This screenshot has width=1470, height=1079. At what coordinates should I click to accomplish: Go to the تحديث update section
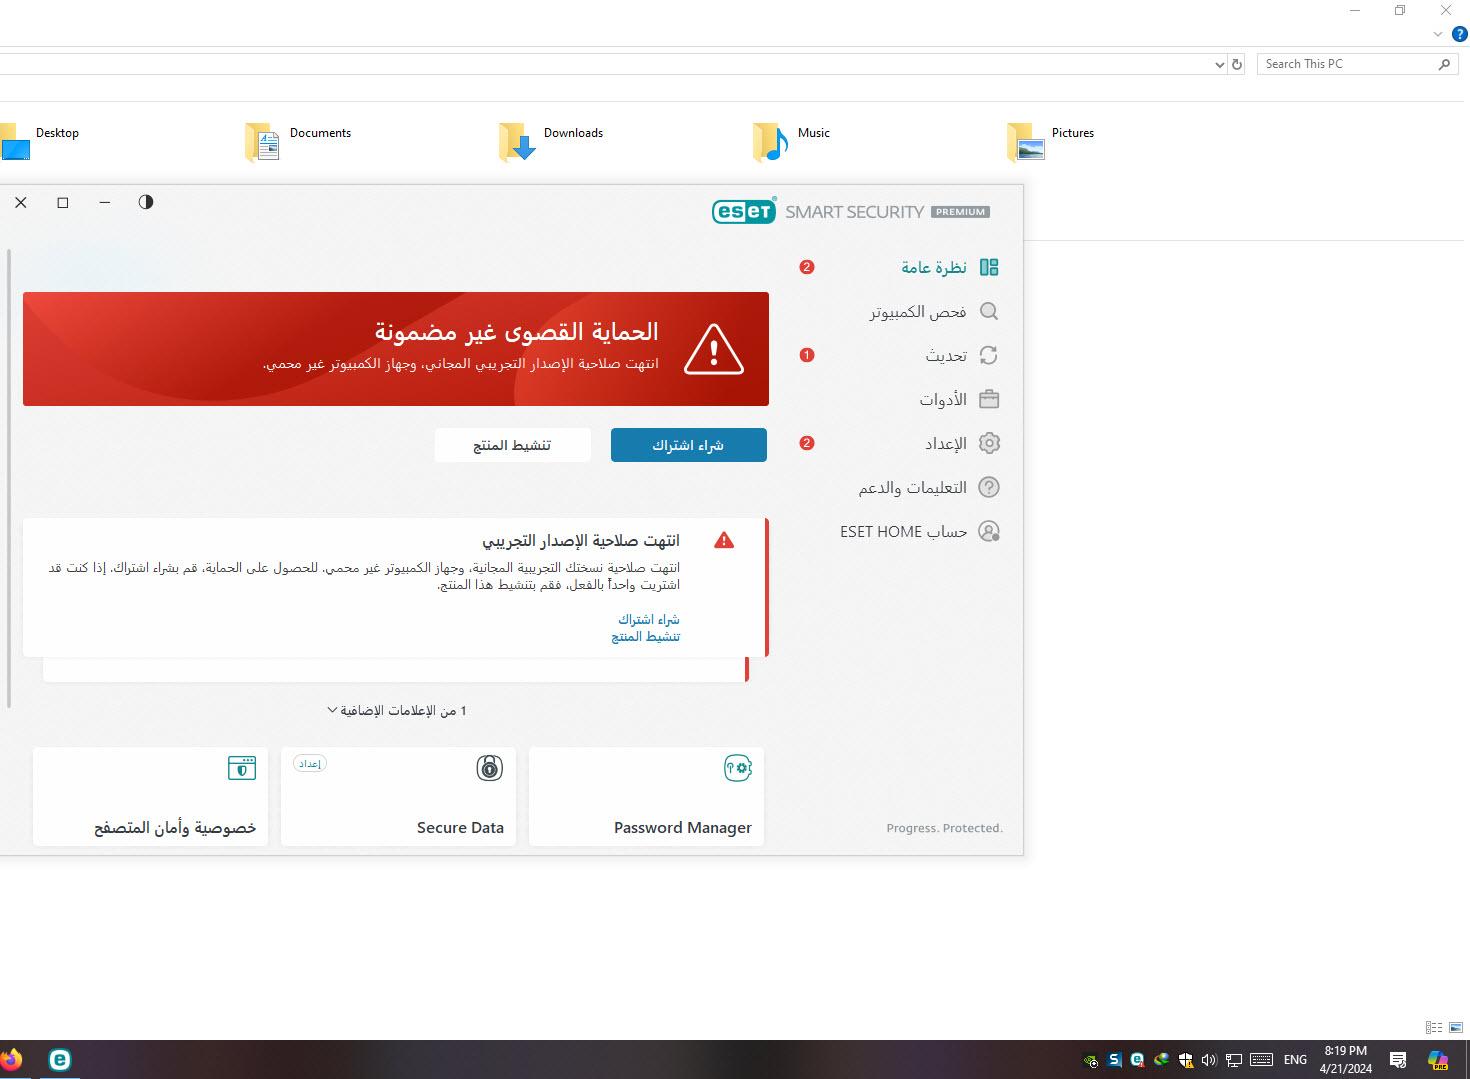click(x=946, y=355)
